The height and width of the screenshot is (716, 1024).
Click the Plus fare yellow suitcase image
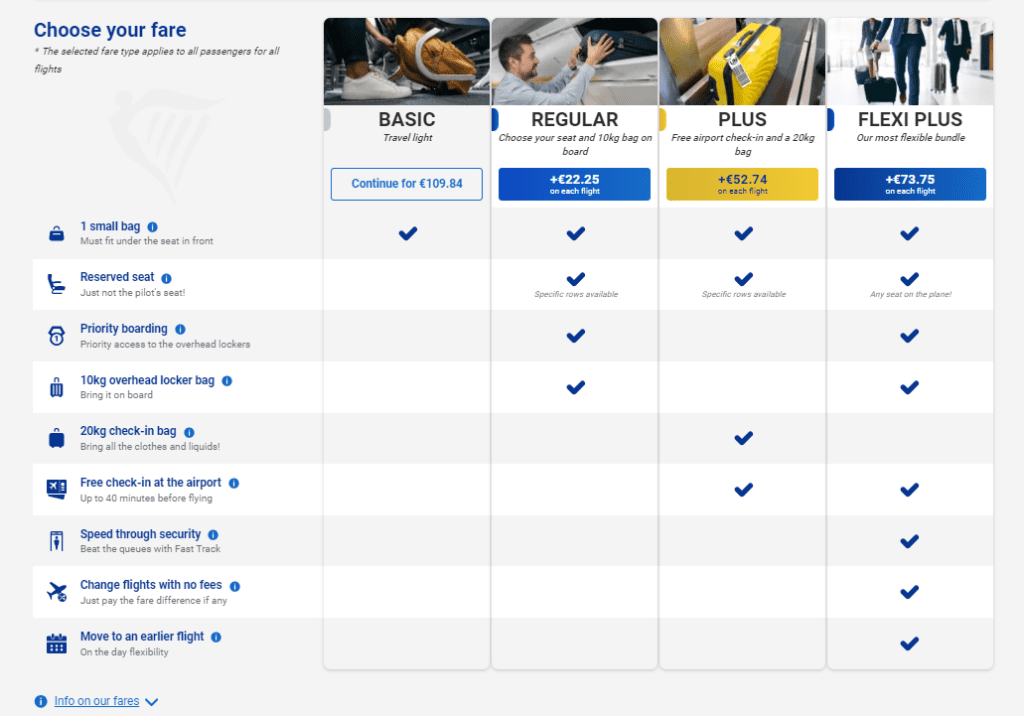(x=743, y=61)
